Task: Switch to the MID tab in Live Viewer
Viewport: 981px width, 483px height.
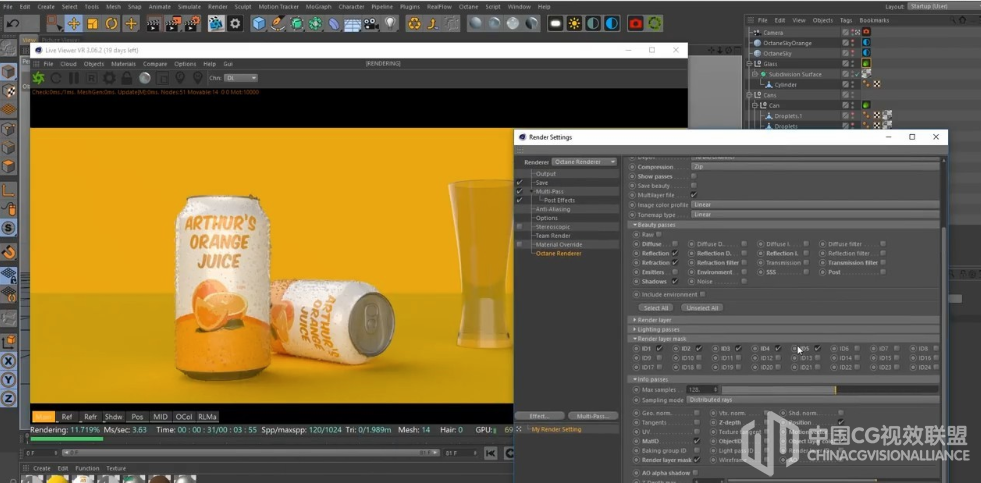Action: coord(160,417)
